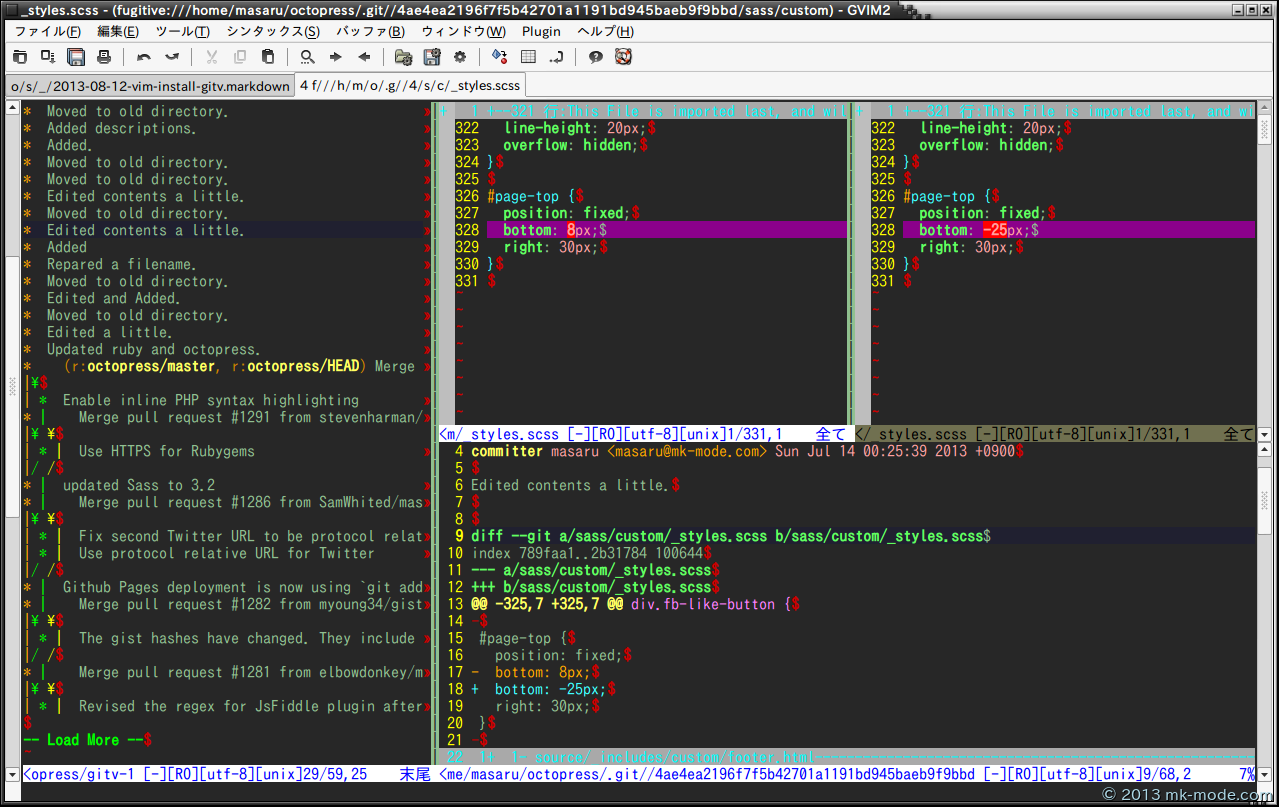
Task: Click the Find Help lifebuoy icon
Action: [x=623, y=57]
